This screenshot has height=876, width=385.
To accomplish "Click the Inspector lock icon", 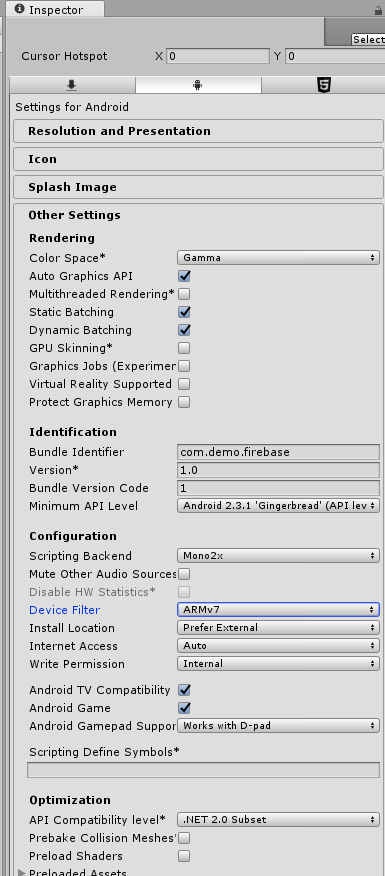I will coord(378,10).
